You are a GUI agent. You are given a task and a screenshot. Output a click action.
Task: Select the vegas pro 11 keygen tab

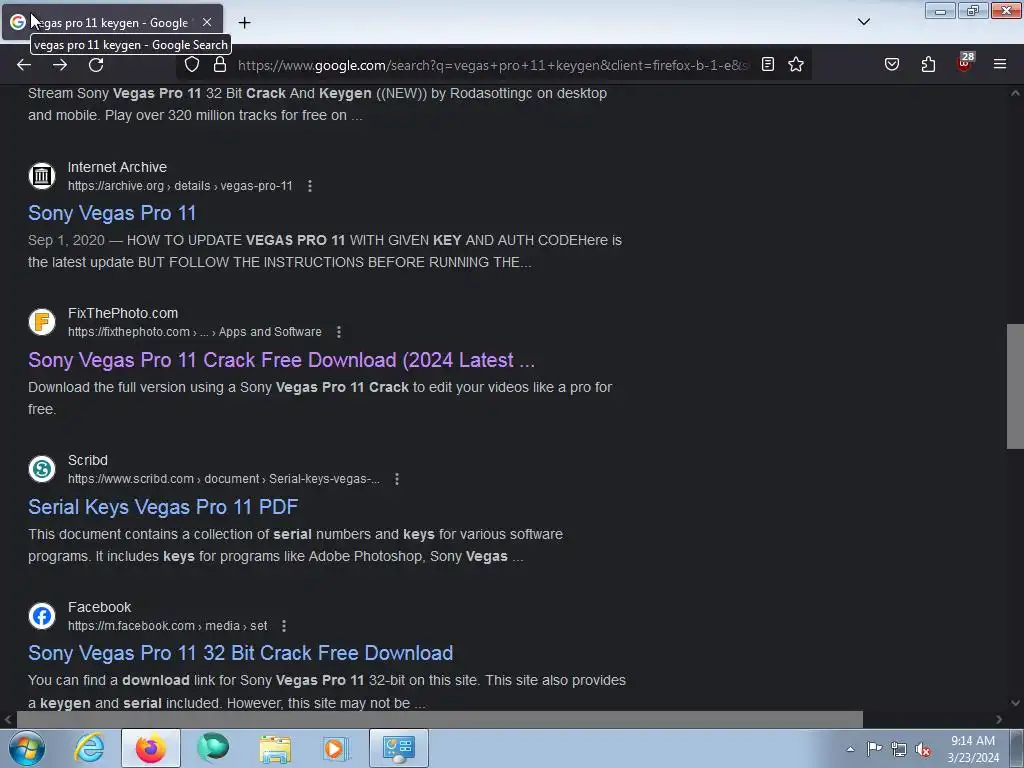click(x=112, y=22)
